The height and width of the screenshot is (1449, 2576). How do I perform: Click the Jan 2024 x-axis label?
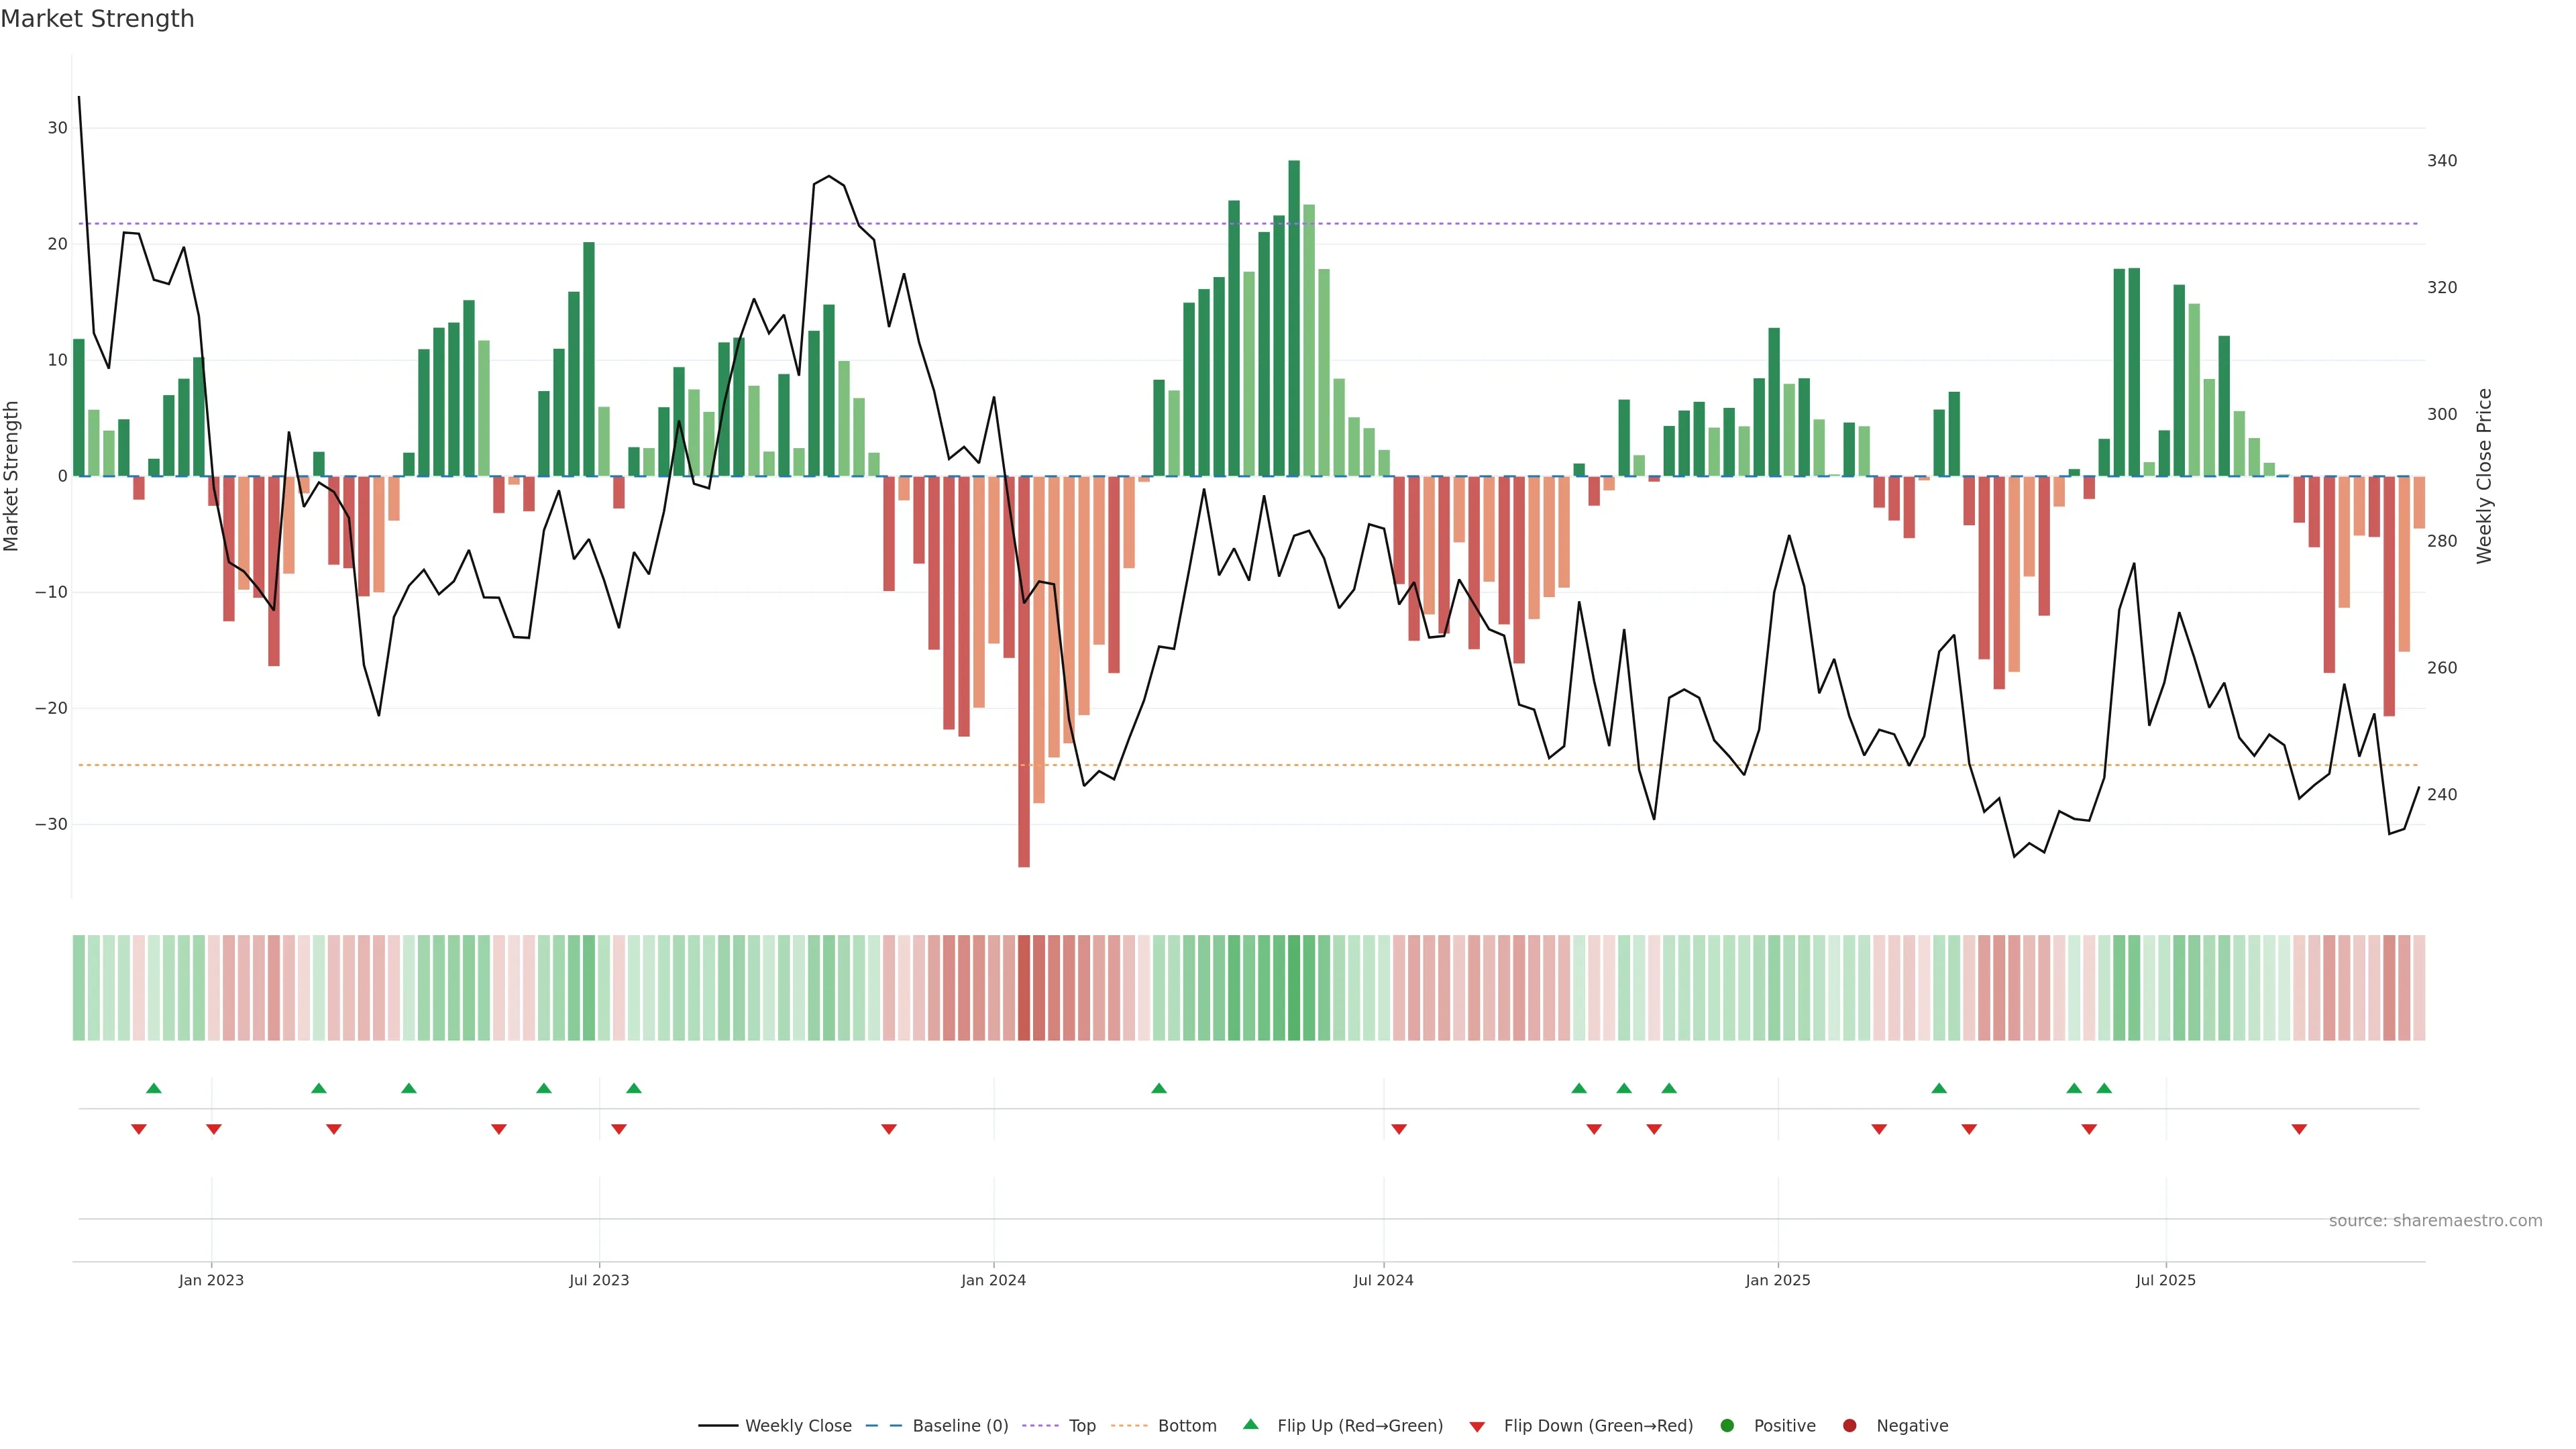coord(993,1280)
